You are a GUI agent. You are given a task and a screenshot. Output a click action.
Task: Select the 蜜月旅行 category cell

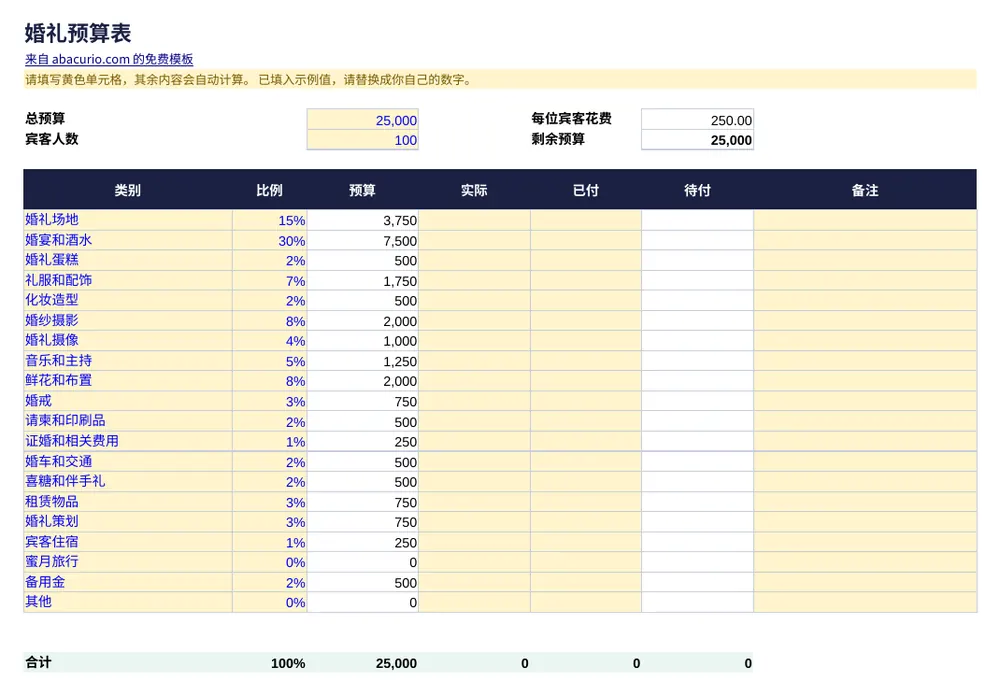click(128, 562)
